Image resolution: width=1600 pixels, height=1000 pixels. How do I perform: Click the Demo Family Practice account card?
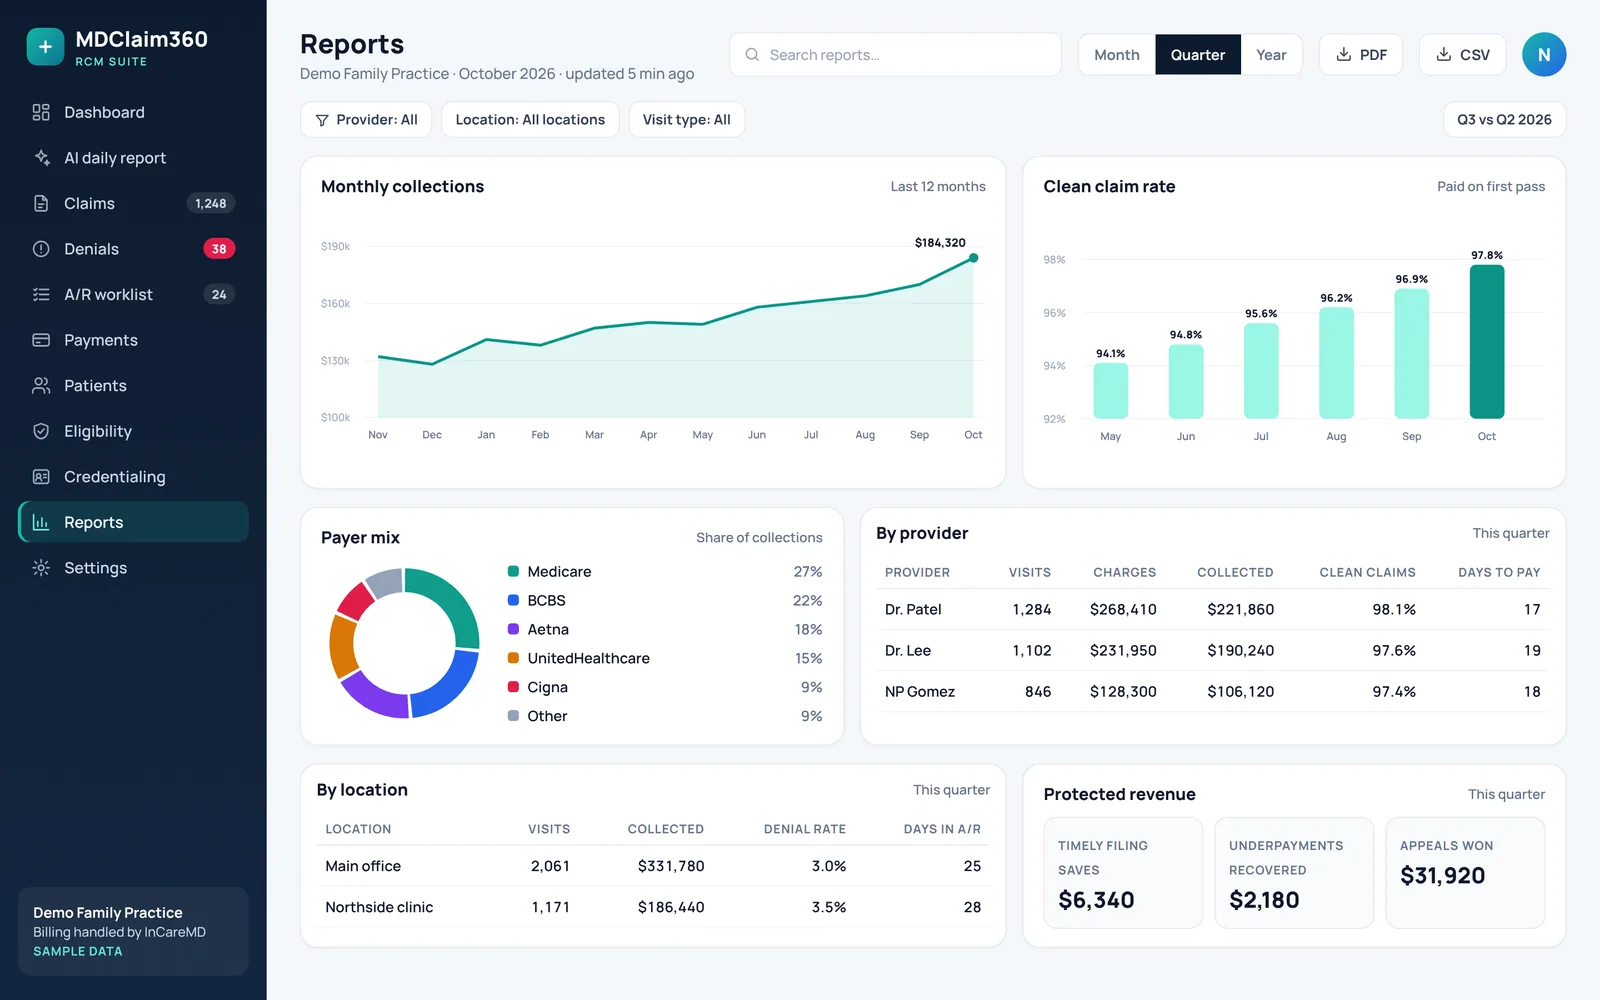coord(133,931)
